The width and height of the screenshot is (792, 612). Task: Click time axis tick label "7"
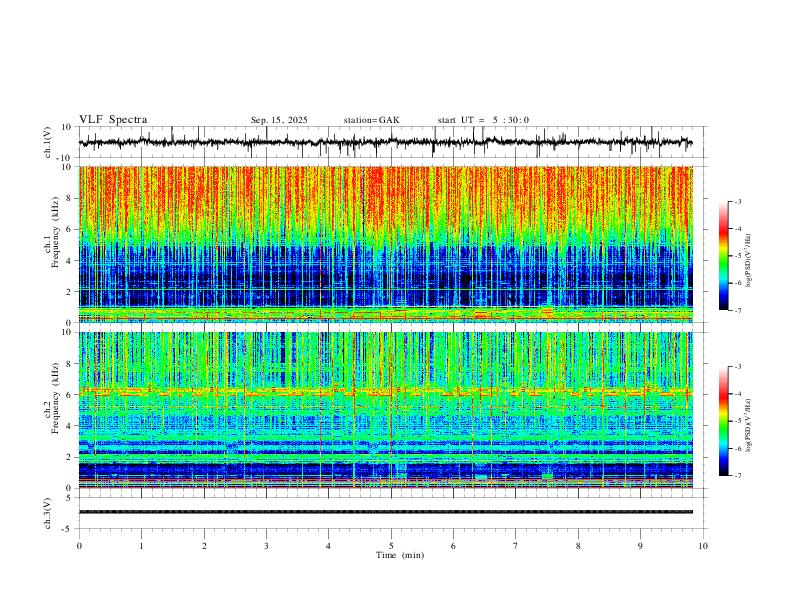[516, 546]
